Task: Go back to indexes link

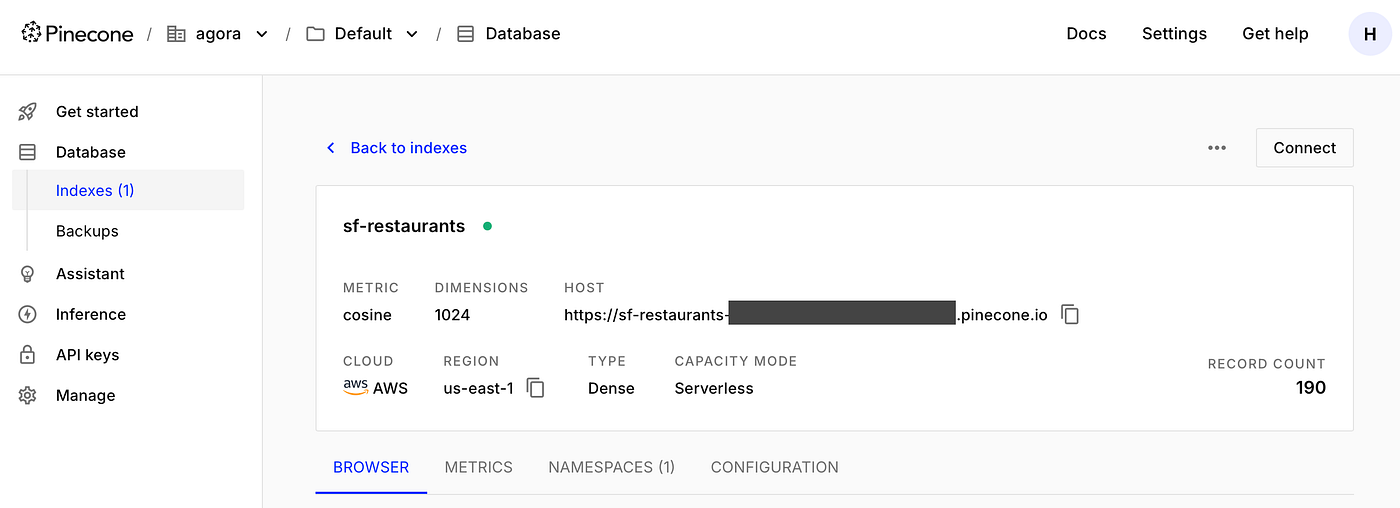Action: (x=409, y=148)
